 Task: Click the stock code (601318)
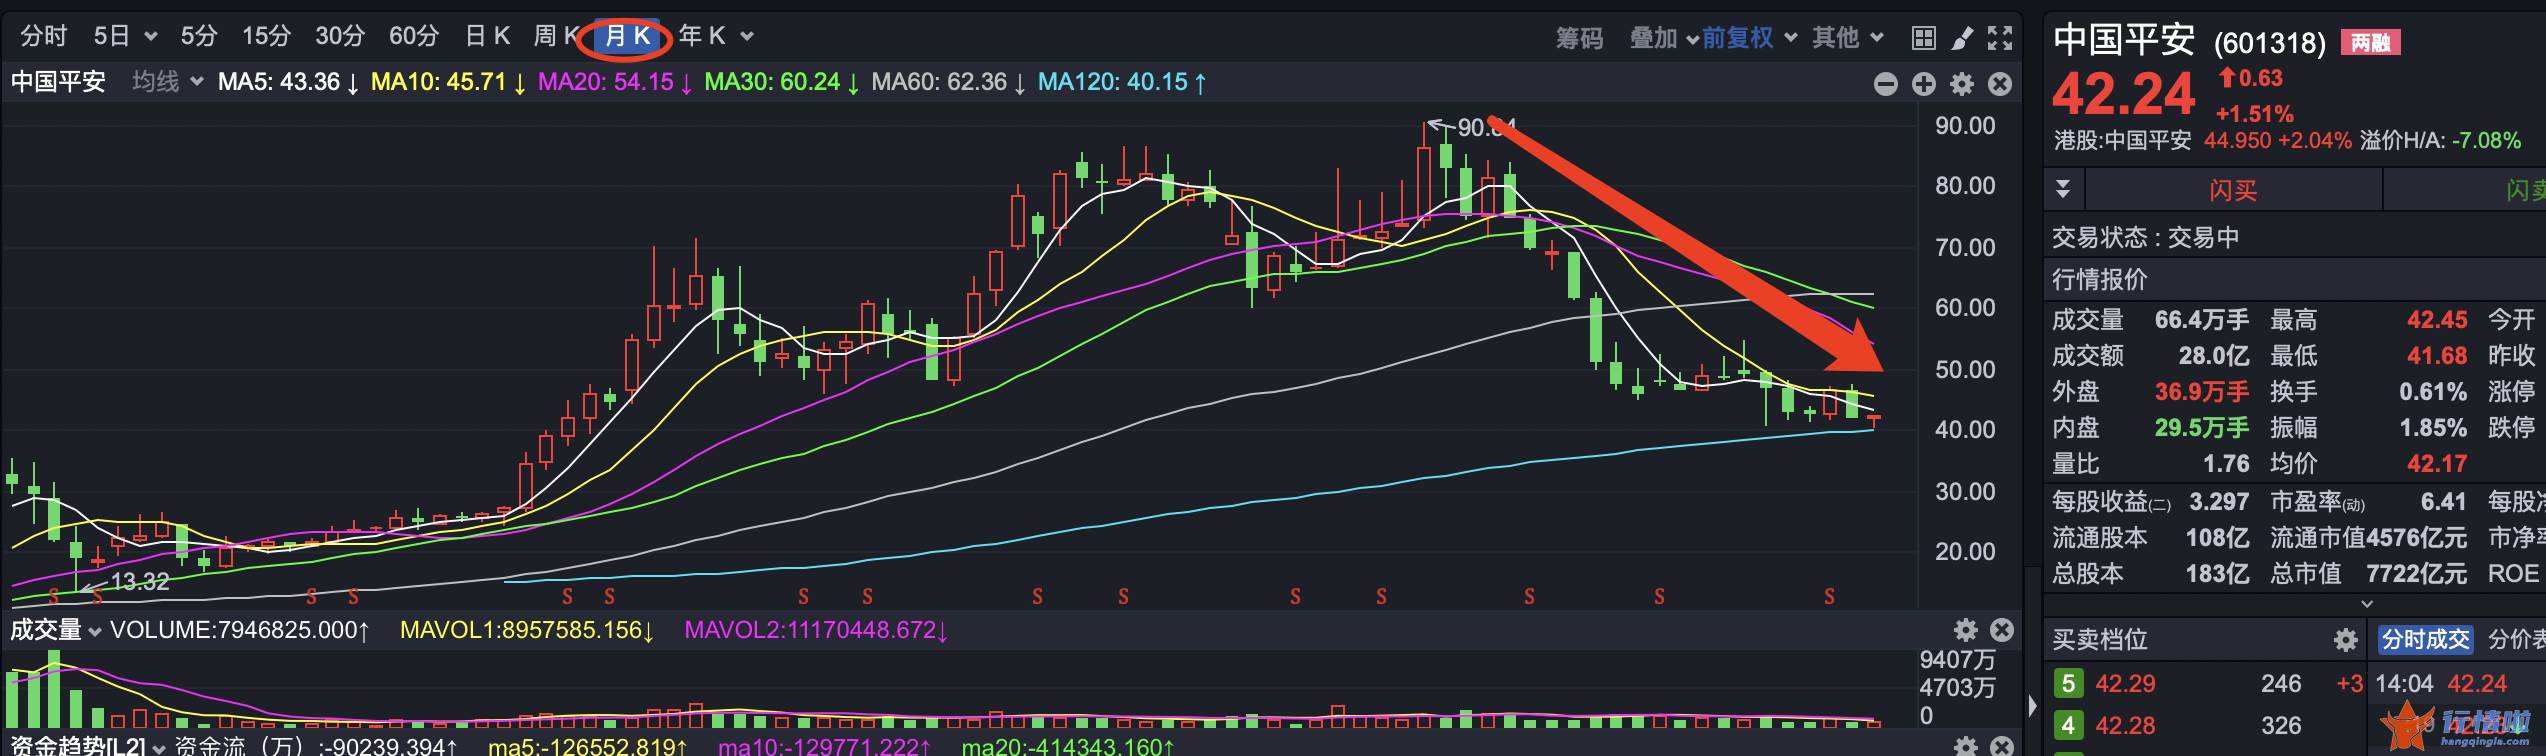click(x=2269, y=43)
